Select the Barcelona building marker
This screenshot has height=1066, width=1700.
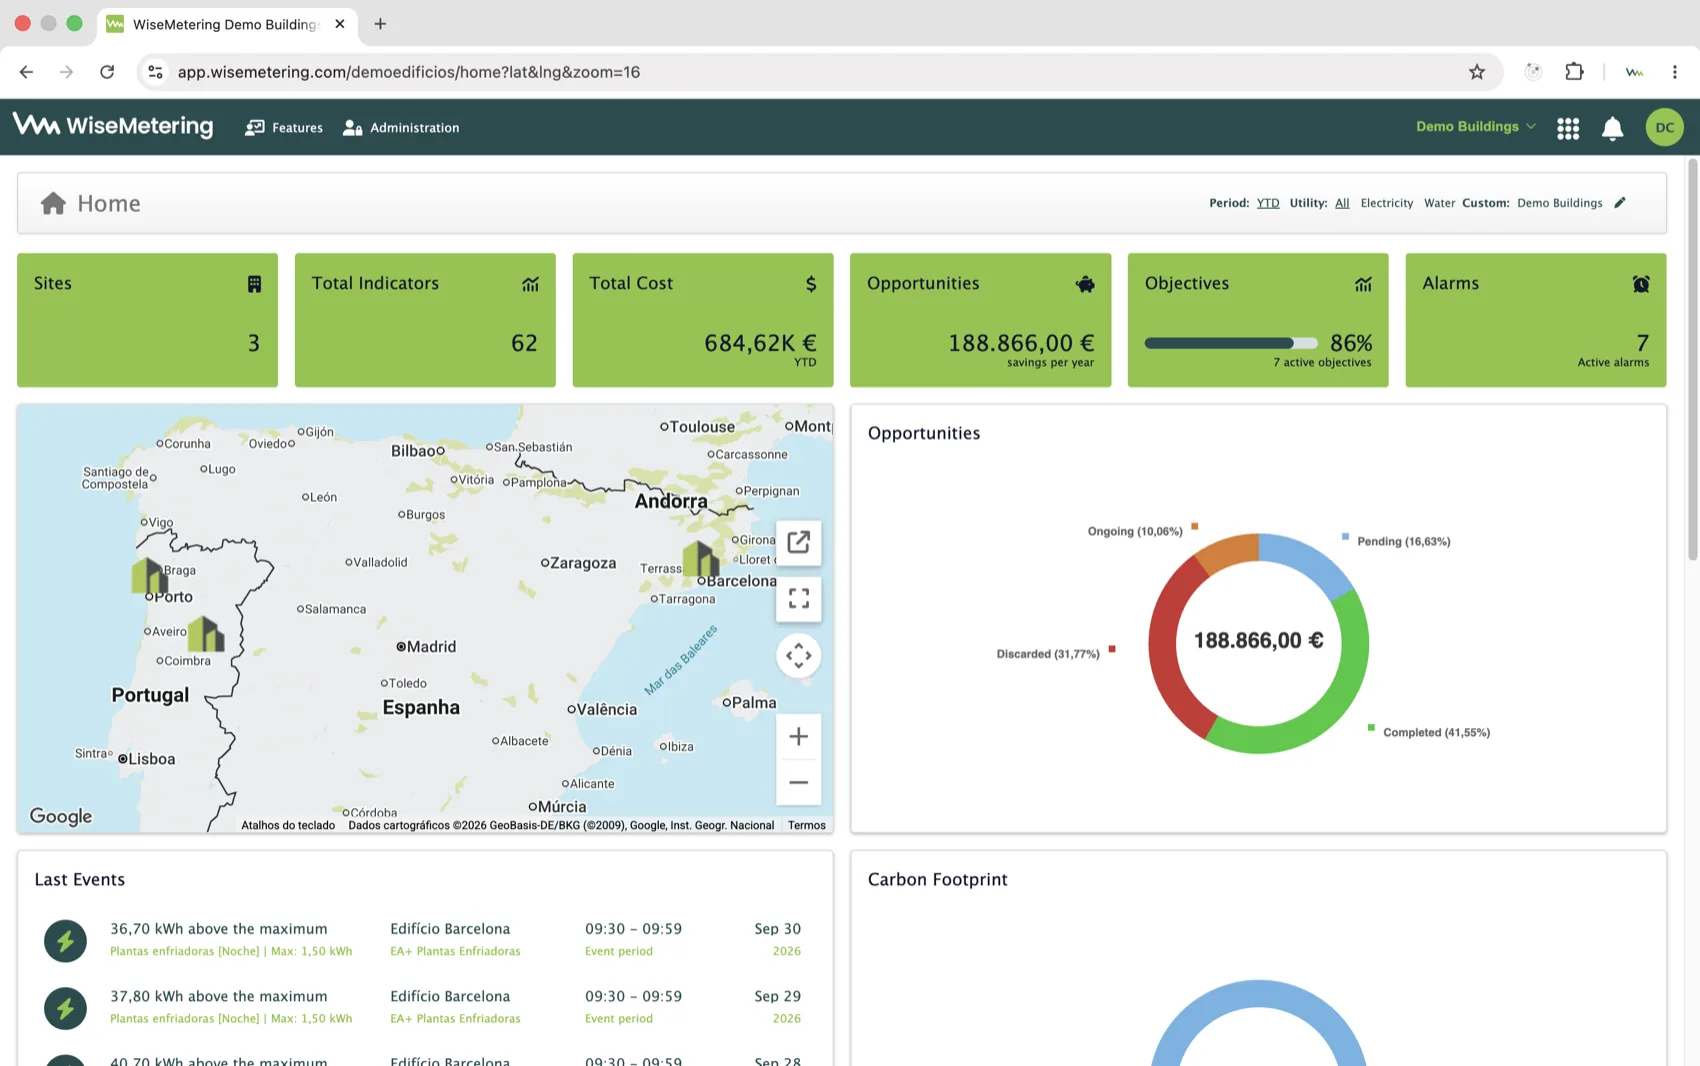(700, 558)
